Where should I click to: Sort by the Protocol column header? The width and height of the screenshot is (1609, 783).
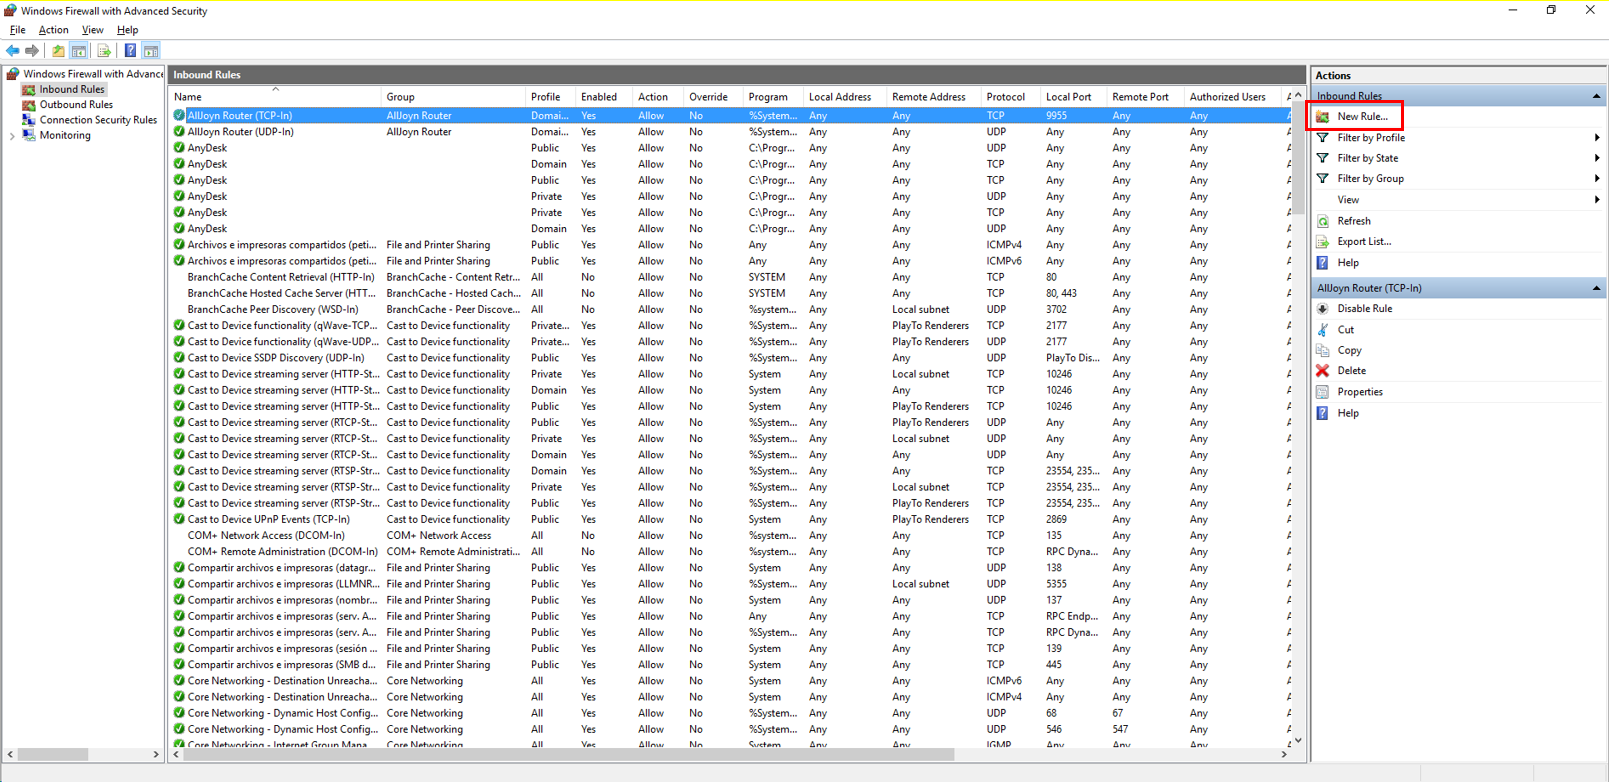point(1010,97)
